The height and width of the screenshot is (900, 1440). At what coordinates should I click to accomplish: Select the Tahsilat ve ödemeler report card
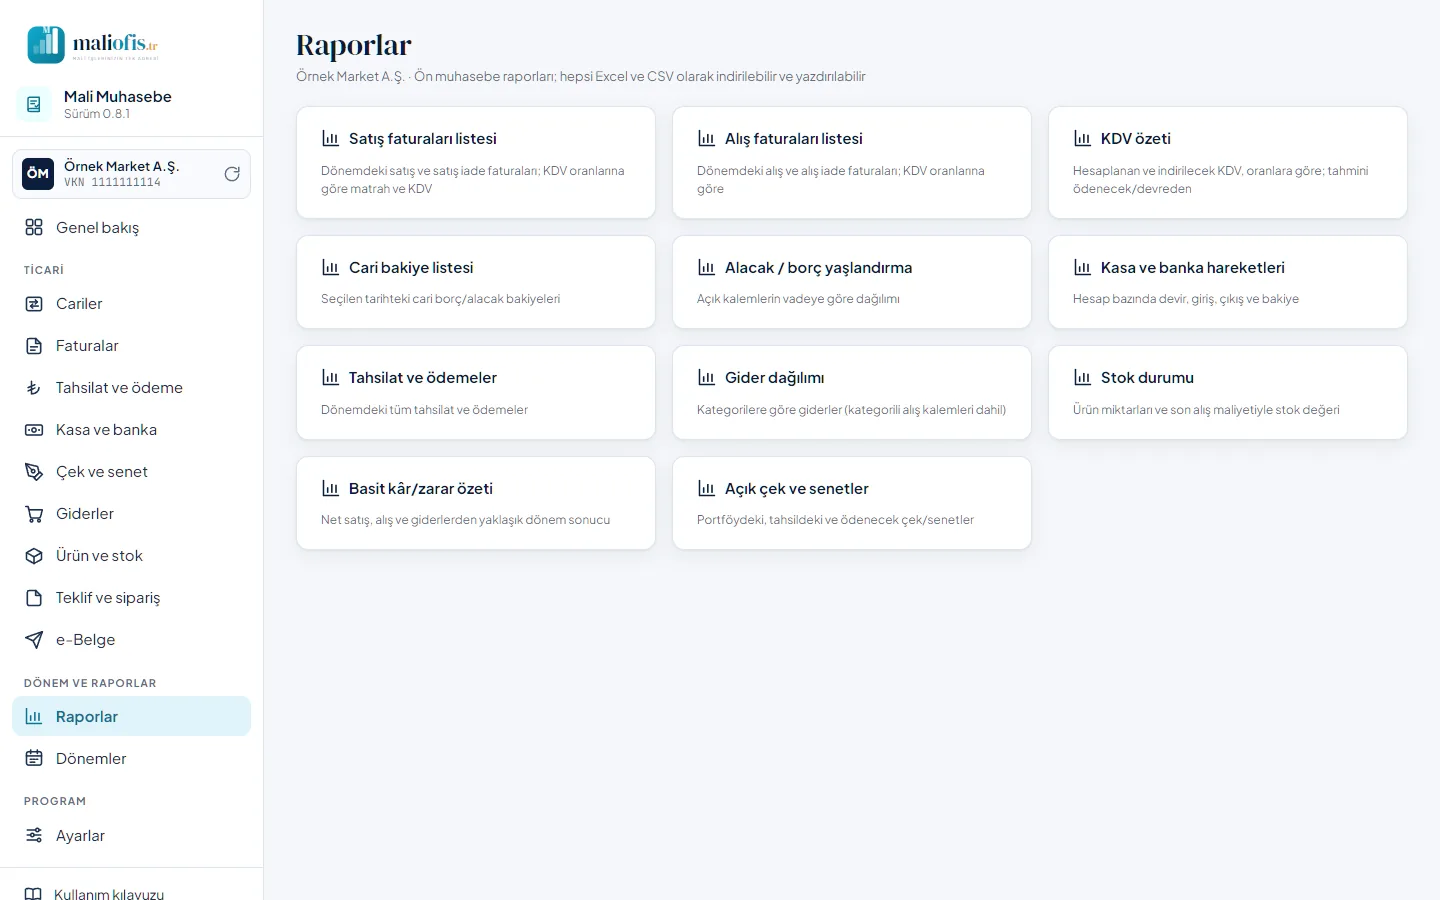tap(476, 392)
